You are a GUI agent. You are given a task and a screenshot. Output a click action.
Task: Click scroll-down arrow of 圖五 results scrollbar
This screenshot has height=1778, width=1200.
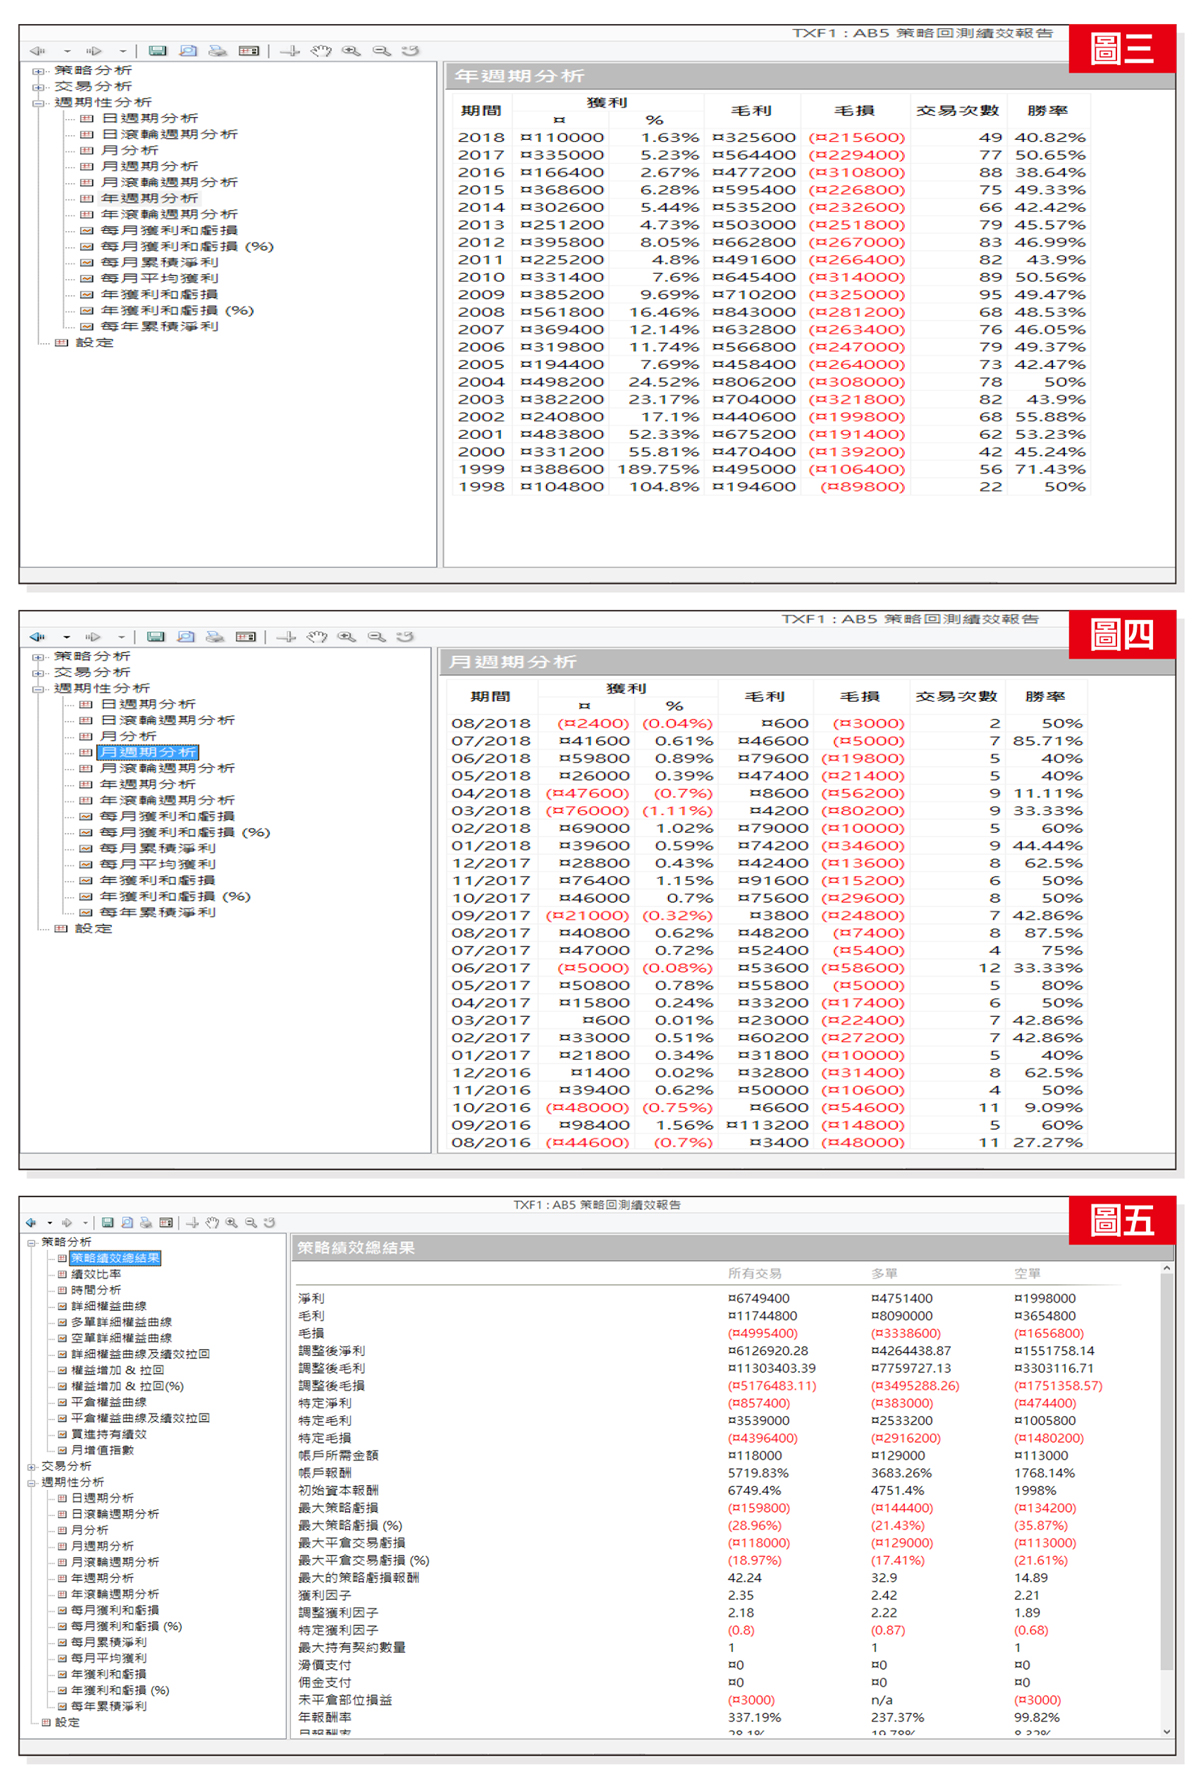click(1166, 1732)
